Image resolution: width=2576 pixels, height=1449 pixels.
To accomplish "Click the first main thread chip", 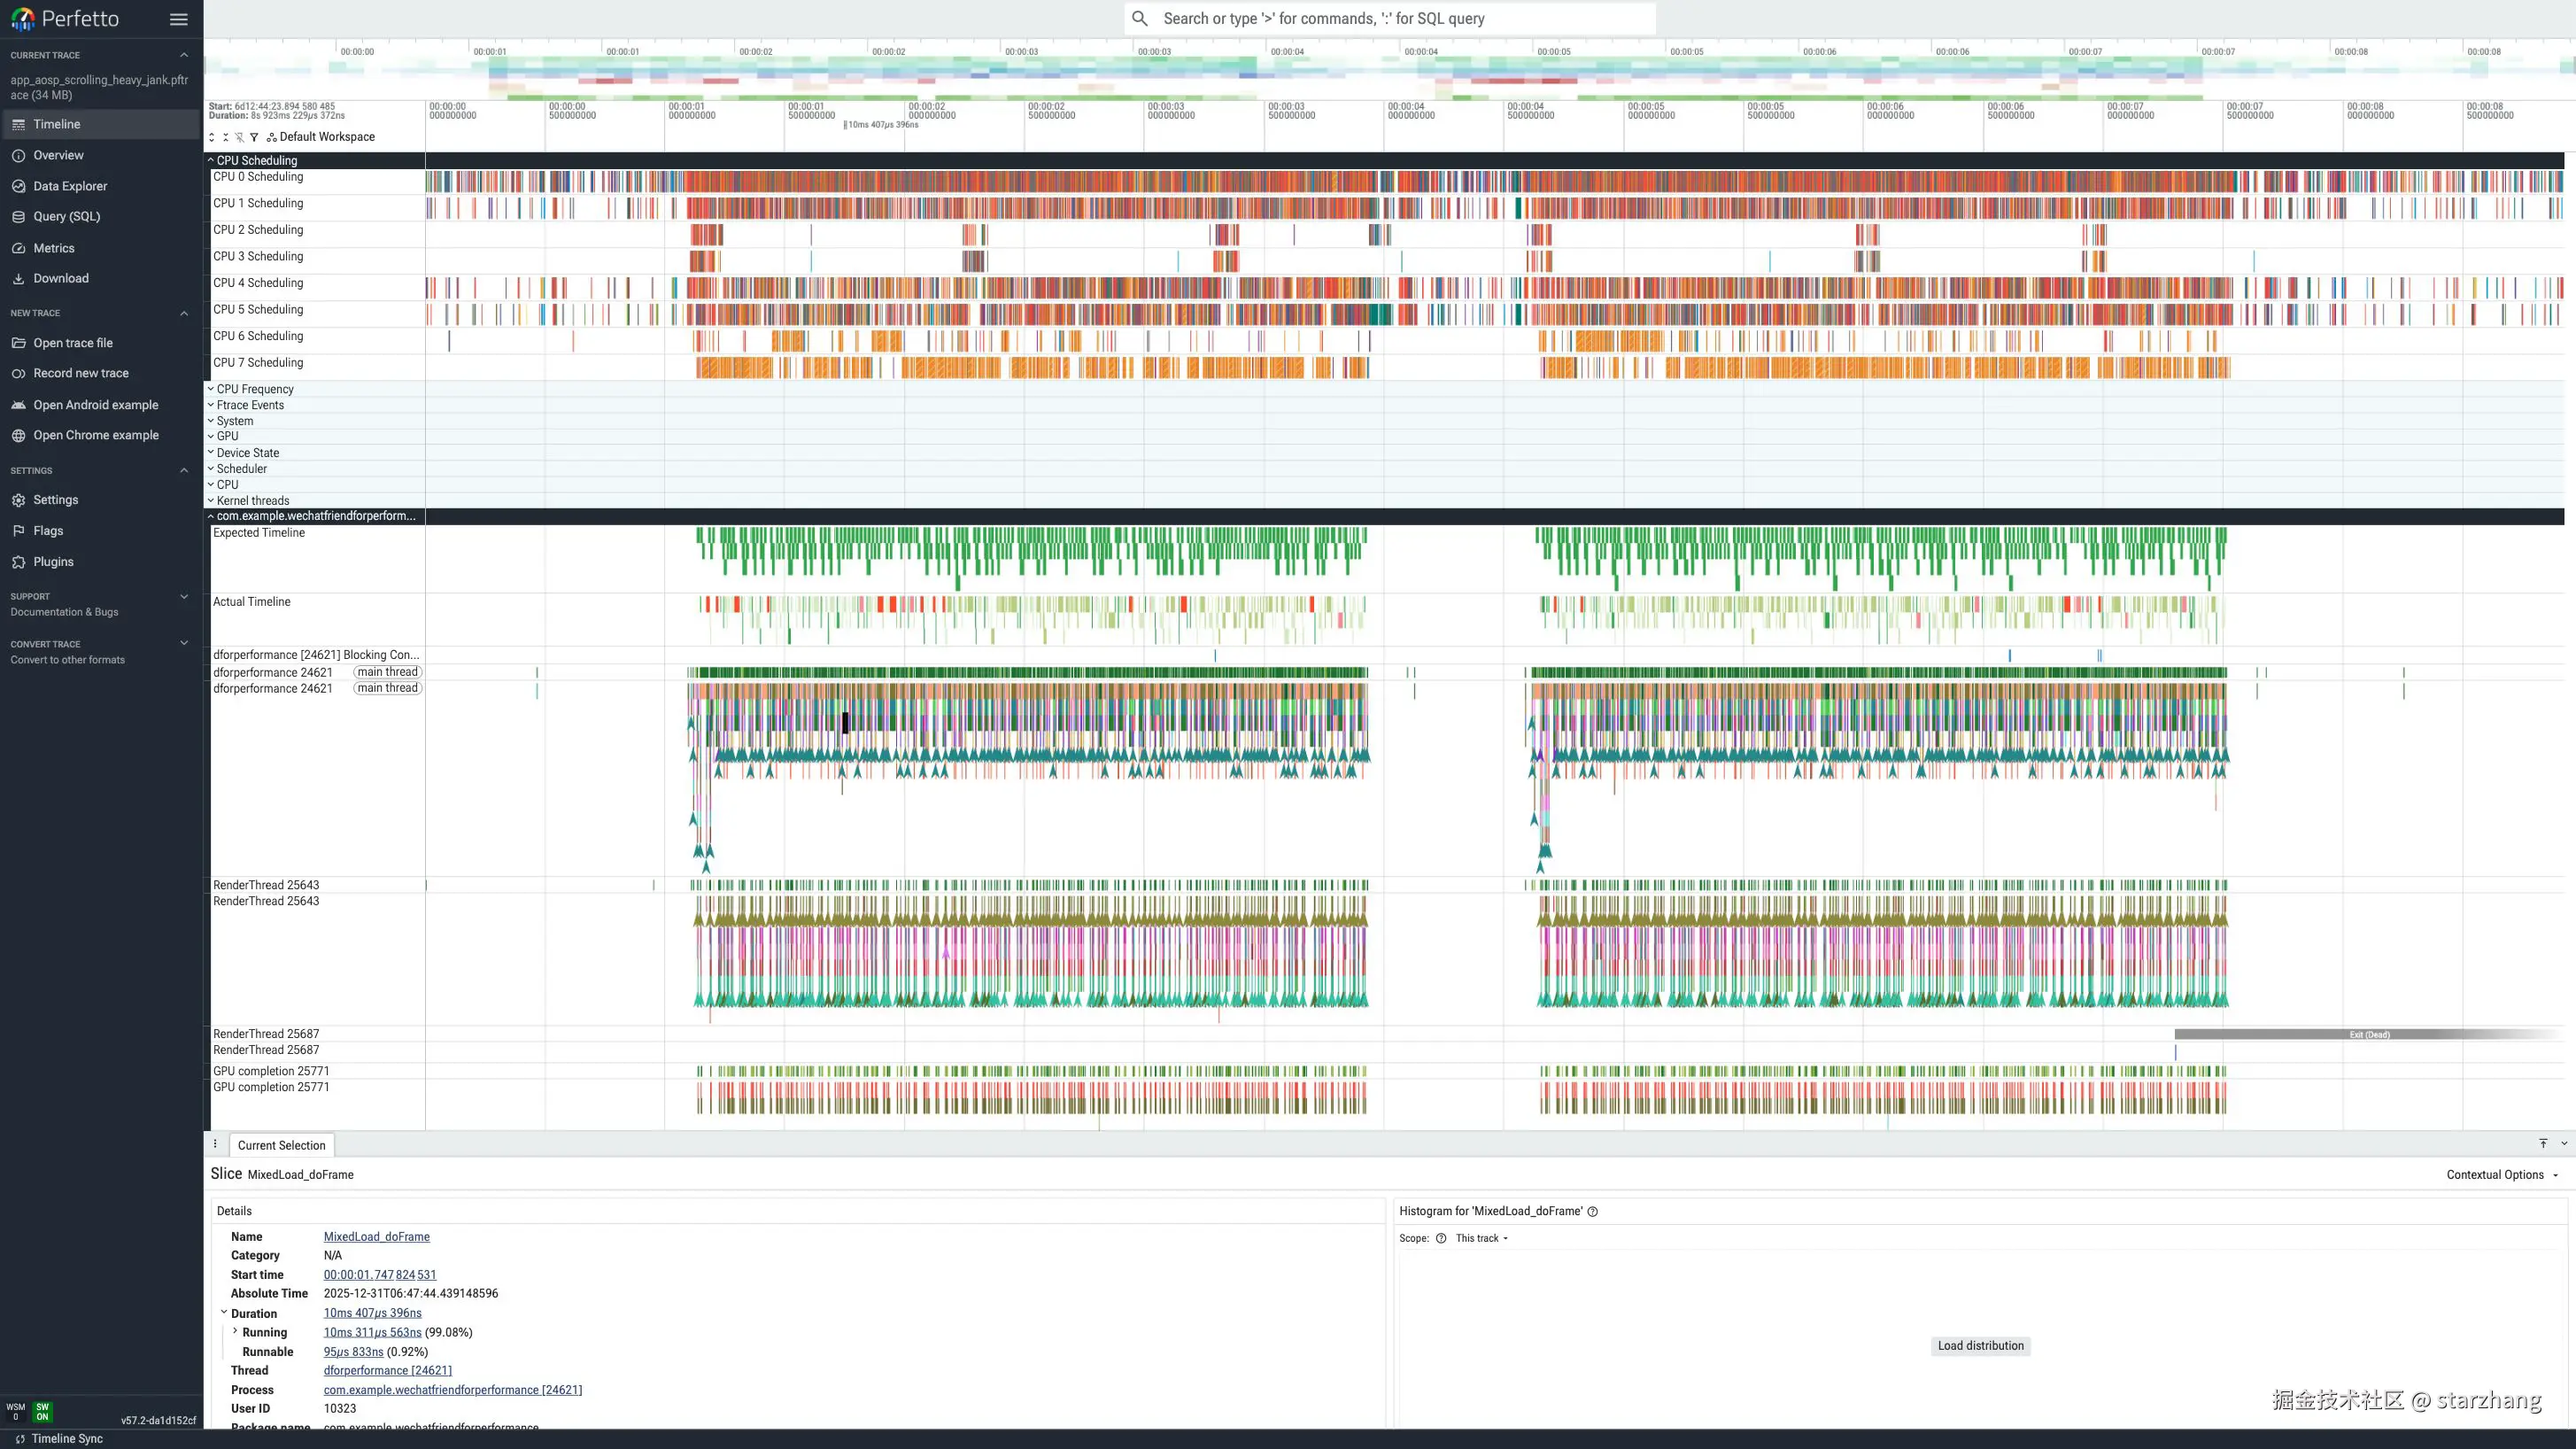I will pyautogui.click(x=387, y=672).
